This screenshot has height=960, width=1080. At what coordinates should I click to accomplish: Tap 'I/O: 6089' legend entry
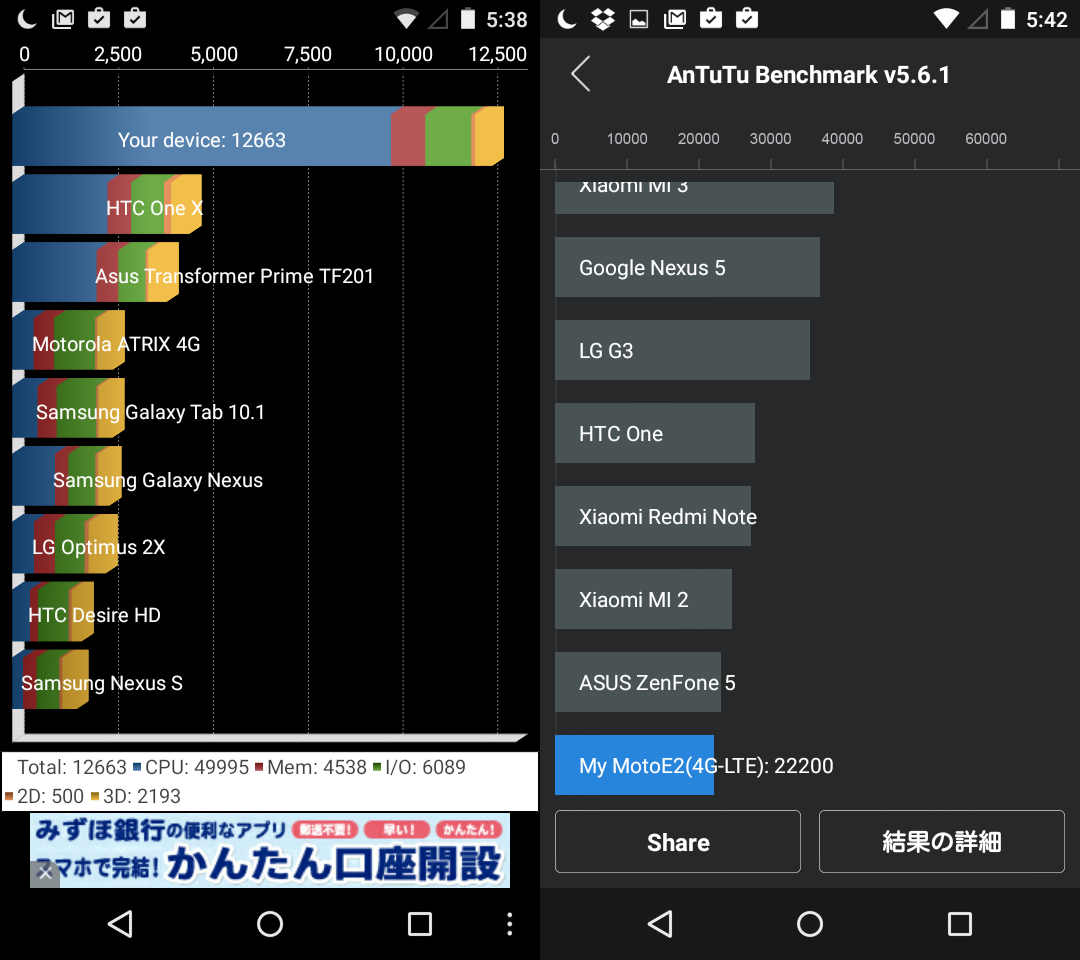click(x=419, y=767)
